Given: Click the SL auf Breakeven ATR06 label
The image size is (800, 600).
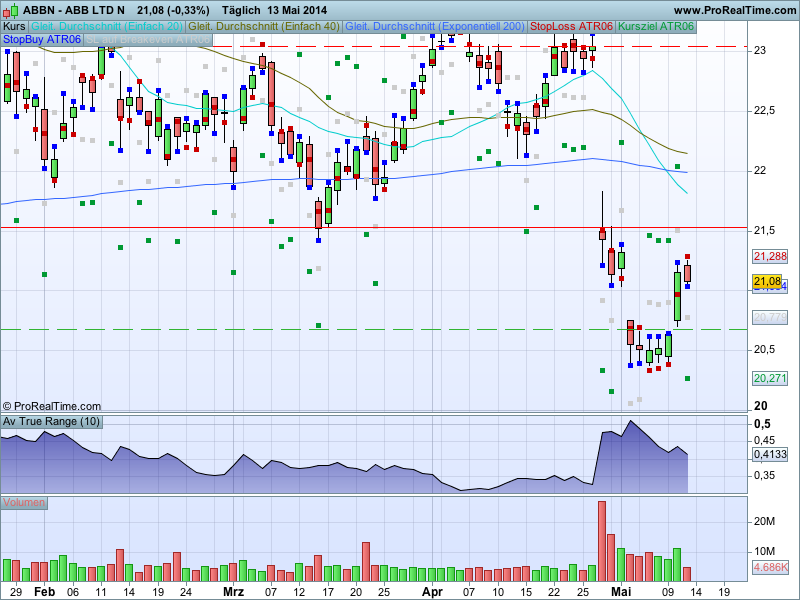Looking at the screenshot, I should (148, 39).
